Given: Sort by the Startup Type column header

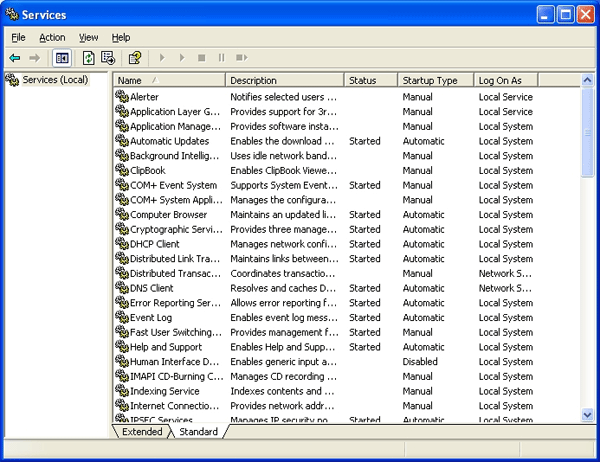Looking at the screenshot, I should click(435, 80).
